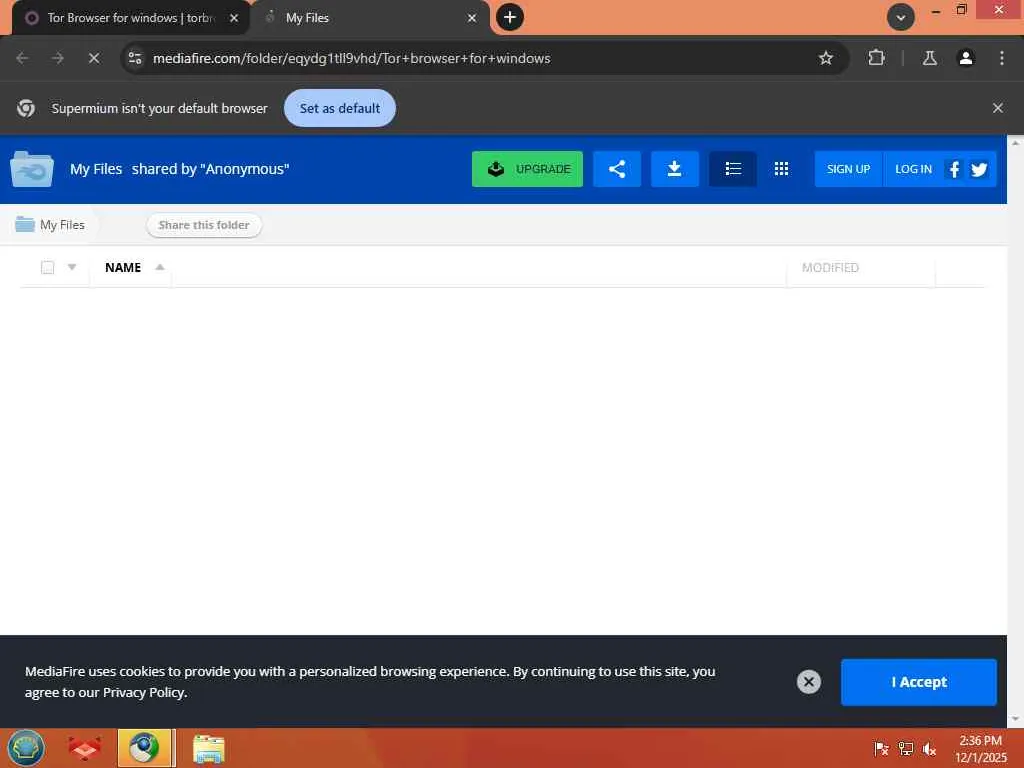Screen dimensions: 1024x768
Task: Open the Chrome Labs flask icon
Action: click(x=929, y=58)
